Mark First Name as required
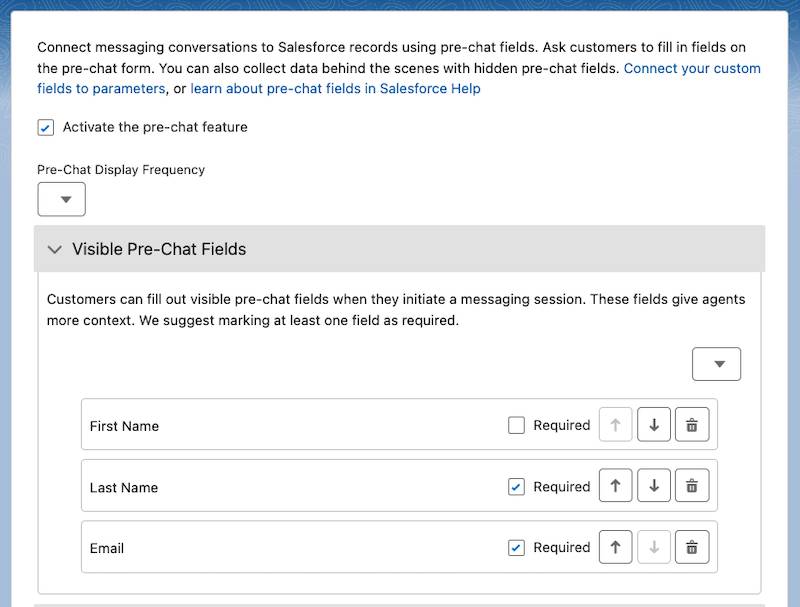The width and height of the screenshot is (800, 607). click(x=516, y=425)
